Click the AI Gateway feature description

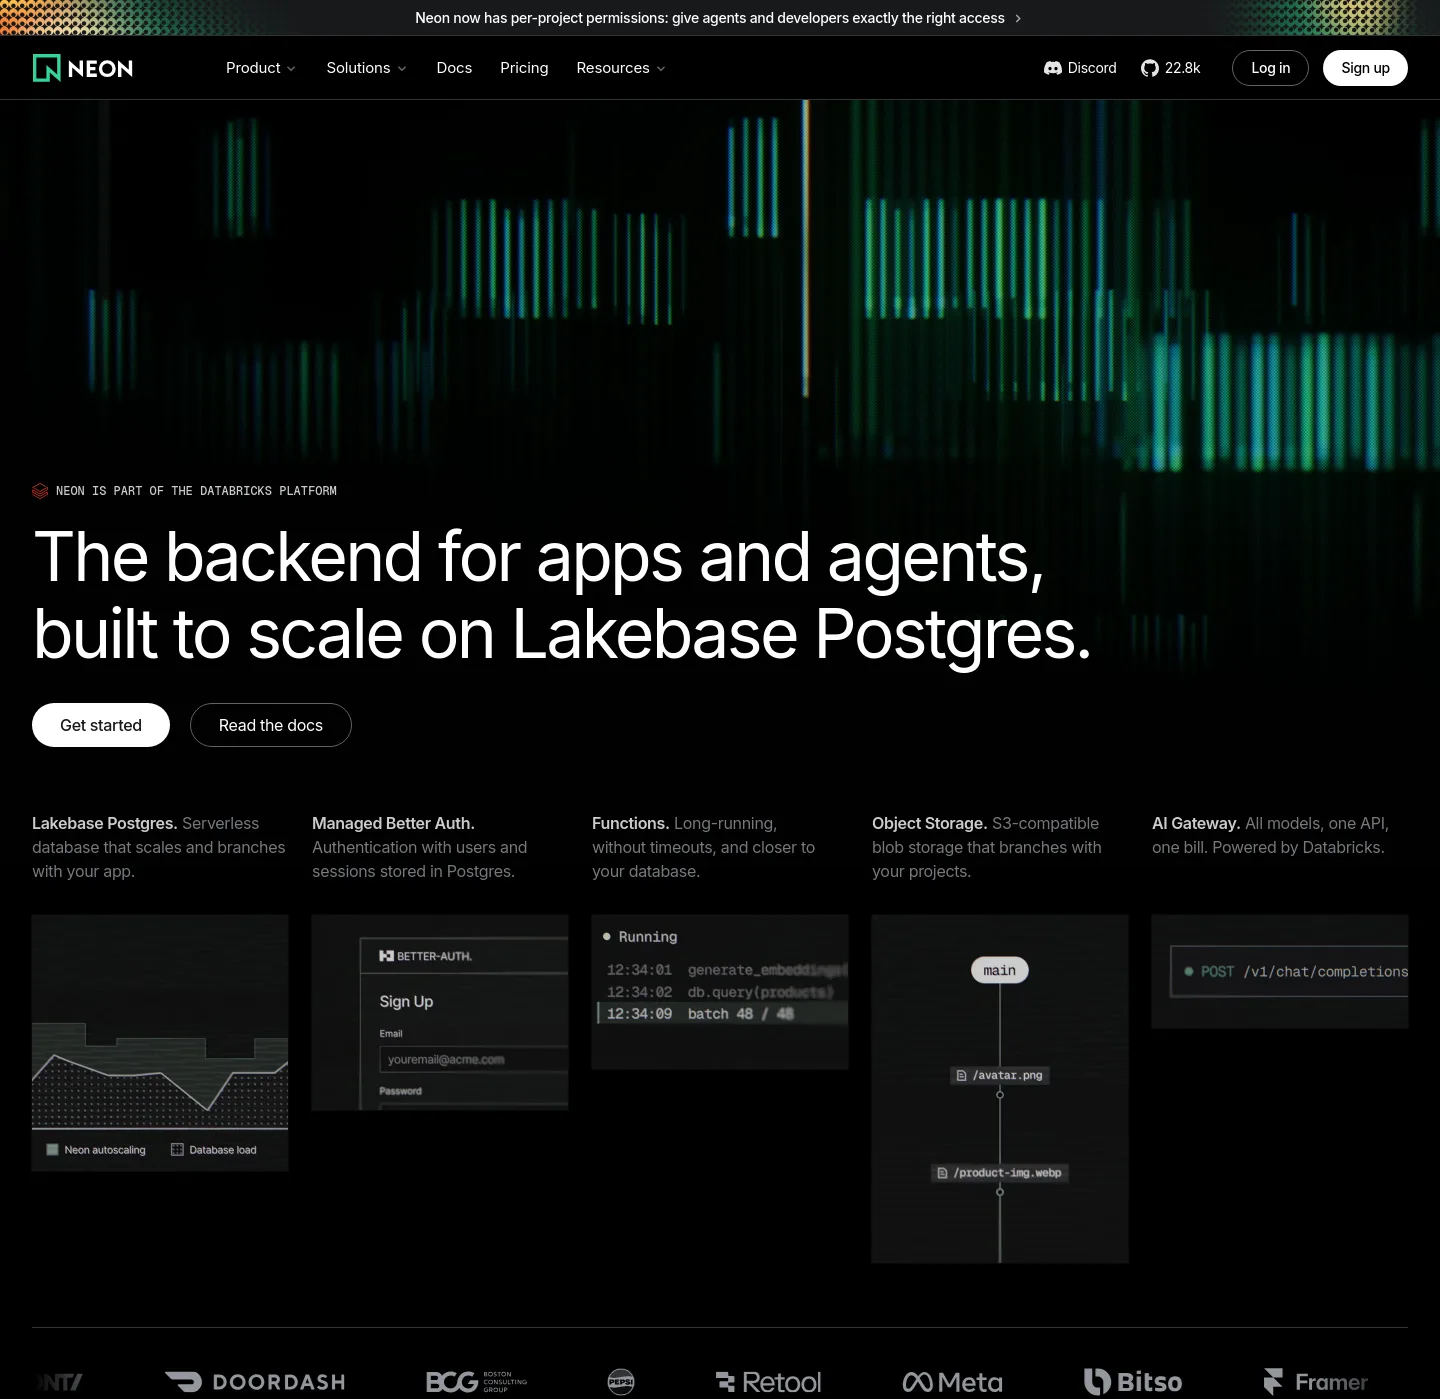(x=1270, y=835)
